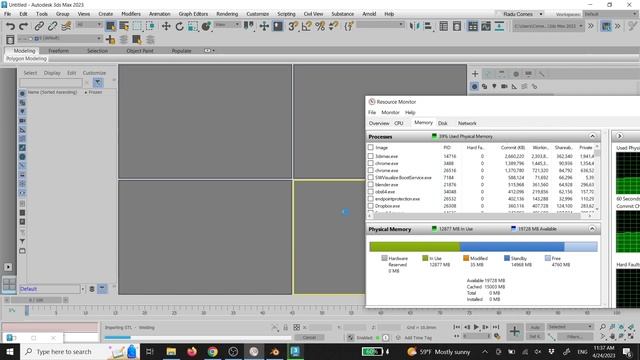640x360 pixels.
Task: Toggle the Scene Explorer icon
Action: (443, 27)
